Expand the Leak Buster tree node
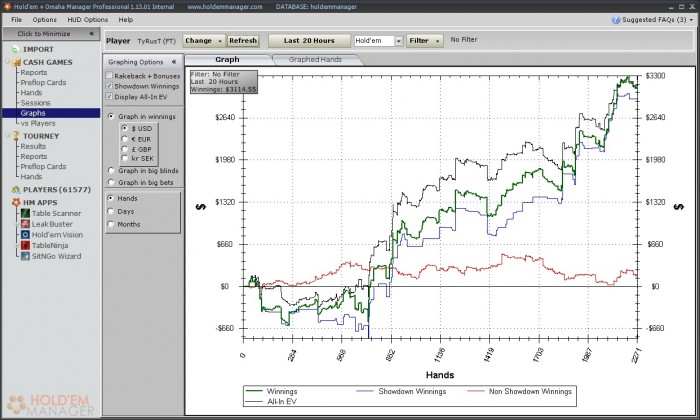The height and width of the screenshot is (420, 700). pyautogui.click(x=17, y=224)
